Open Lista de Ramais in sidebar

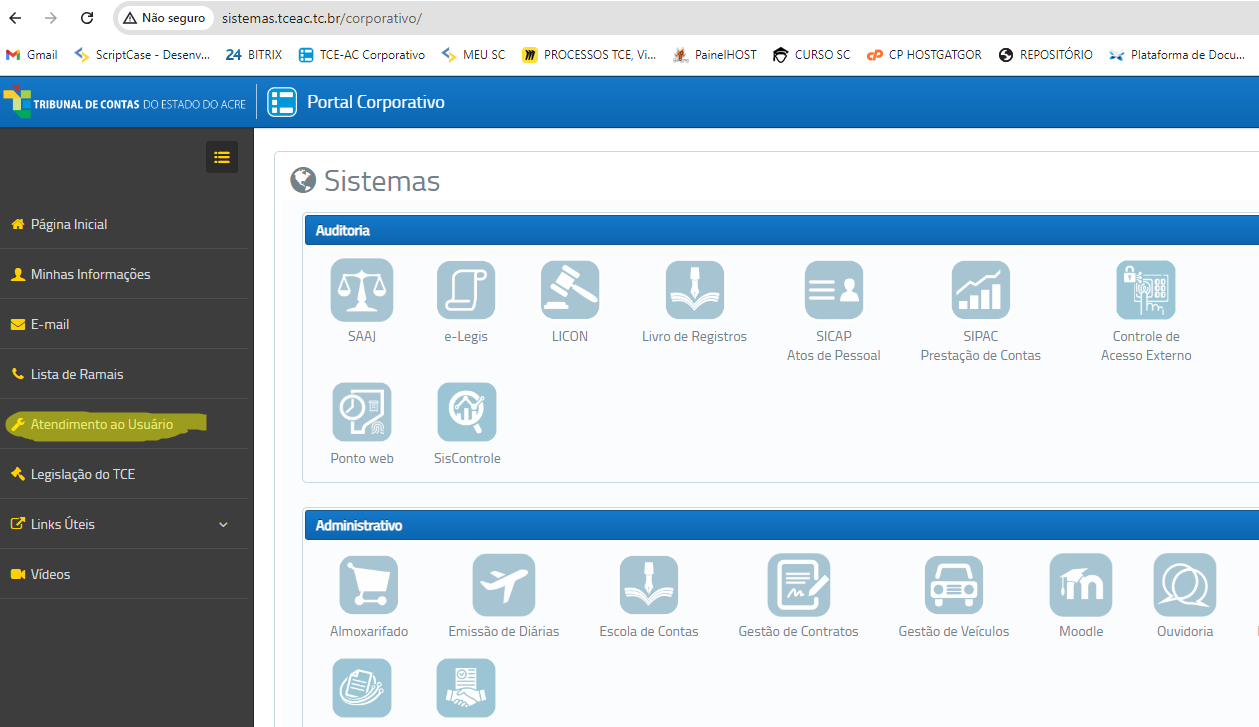[124, 374]
